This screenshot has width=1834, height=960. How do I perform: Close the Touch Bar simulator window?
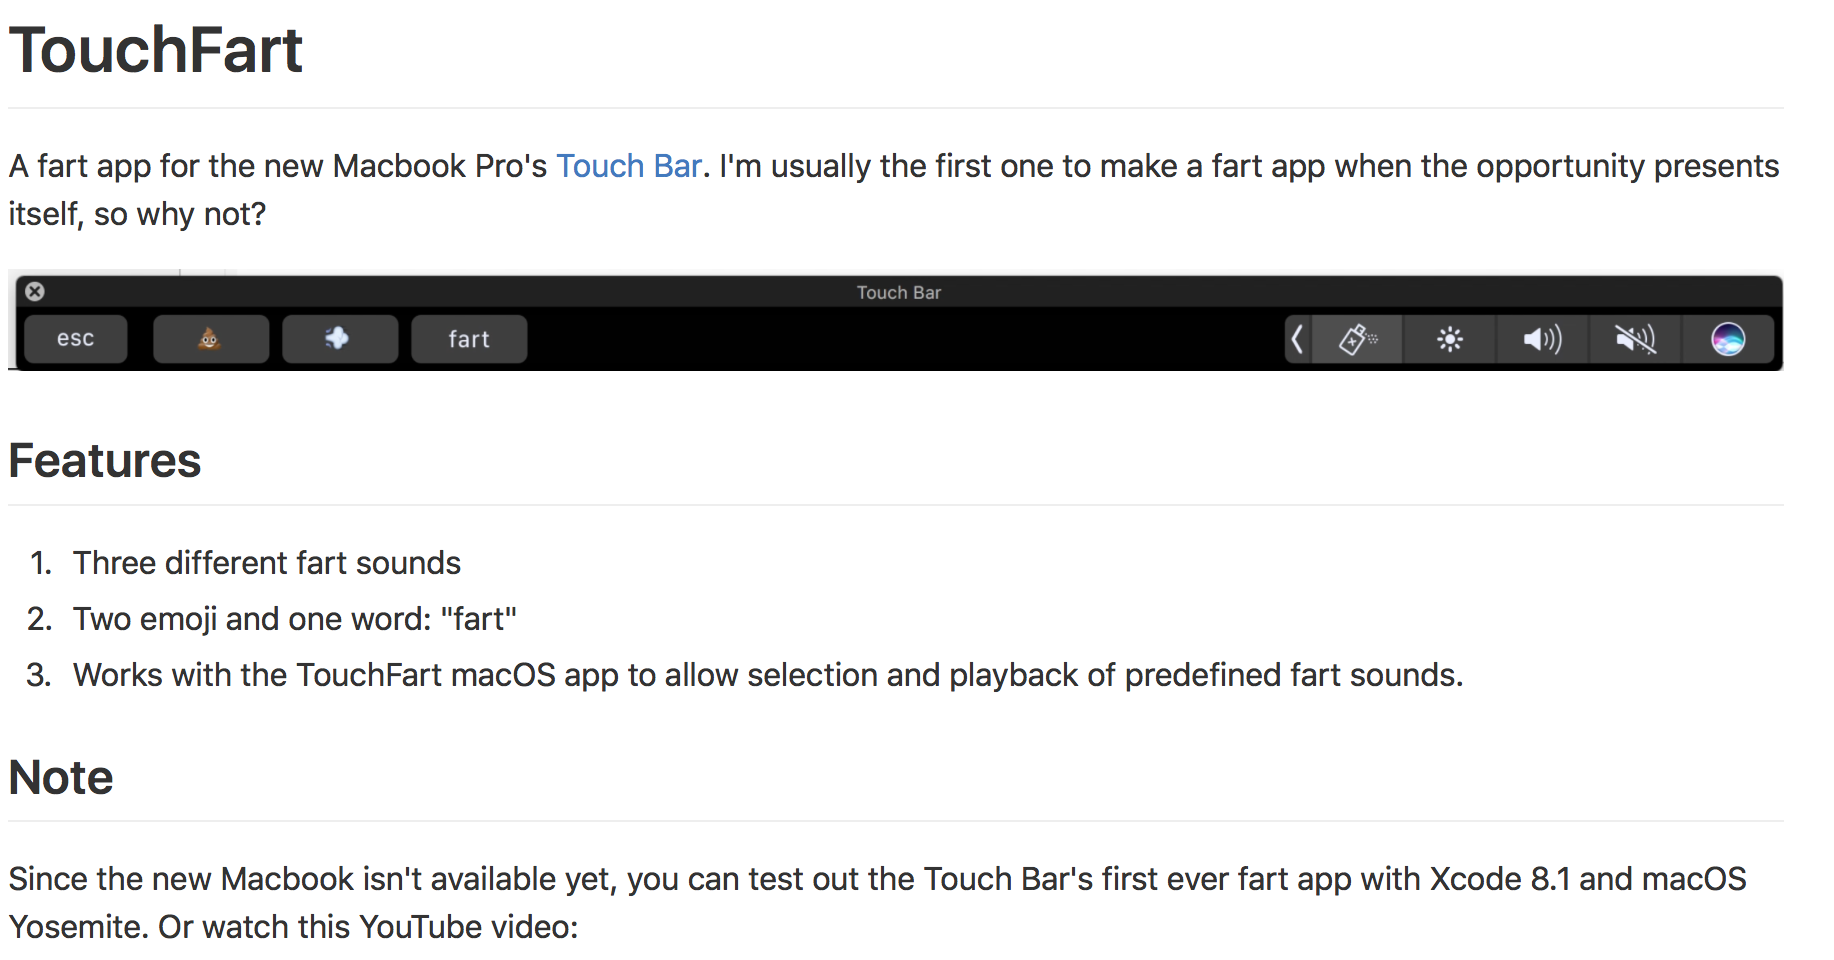click(x=35, y=291)
